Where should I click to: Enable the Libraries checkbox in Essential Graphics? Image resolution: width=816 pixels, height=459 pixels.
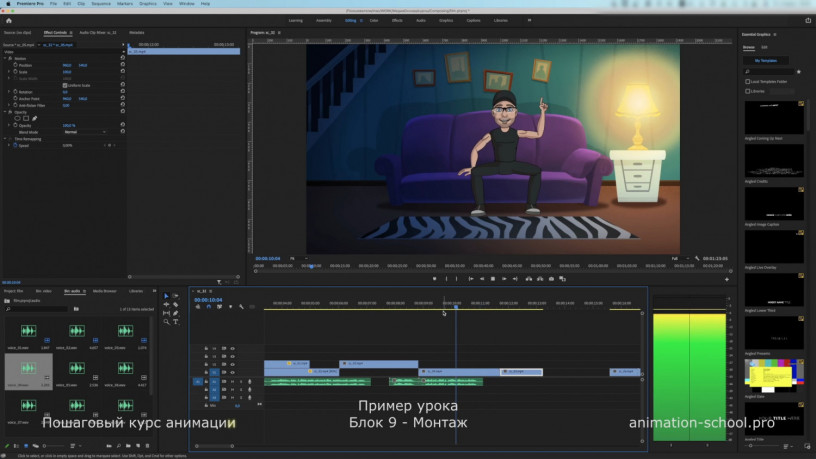[746, 91]
